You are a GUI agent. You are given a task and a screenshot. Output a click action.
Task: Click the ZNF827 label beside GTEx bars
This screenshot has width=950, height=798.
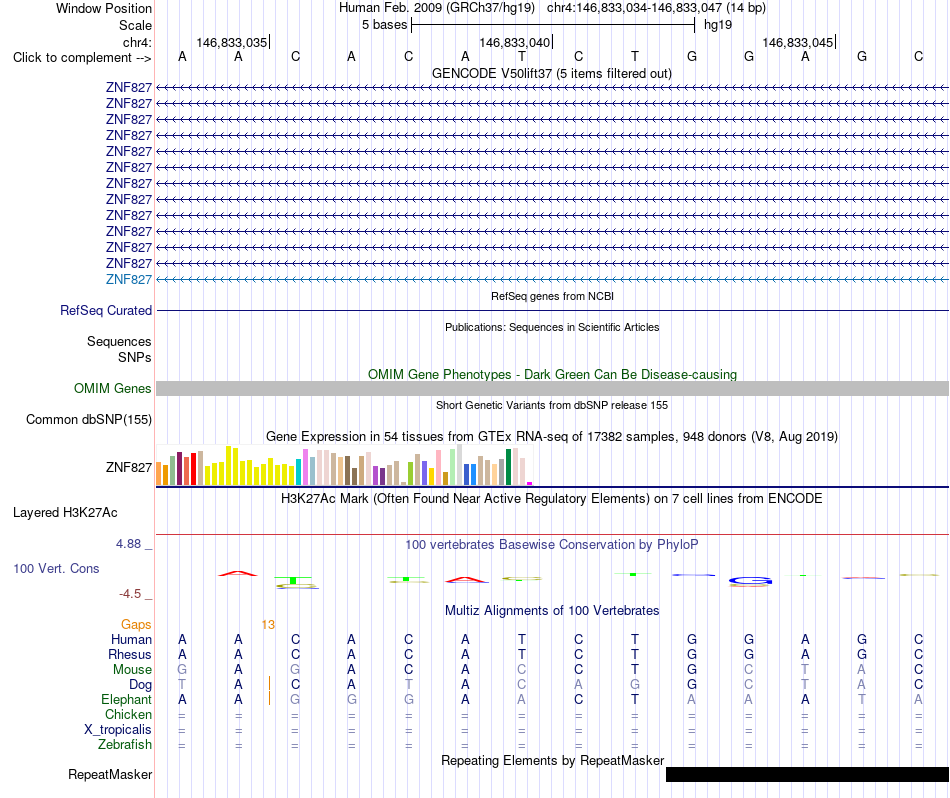click(x=128, y=467)
